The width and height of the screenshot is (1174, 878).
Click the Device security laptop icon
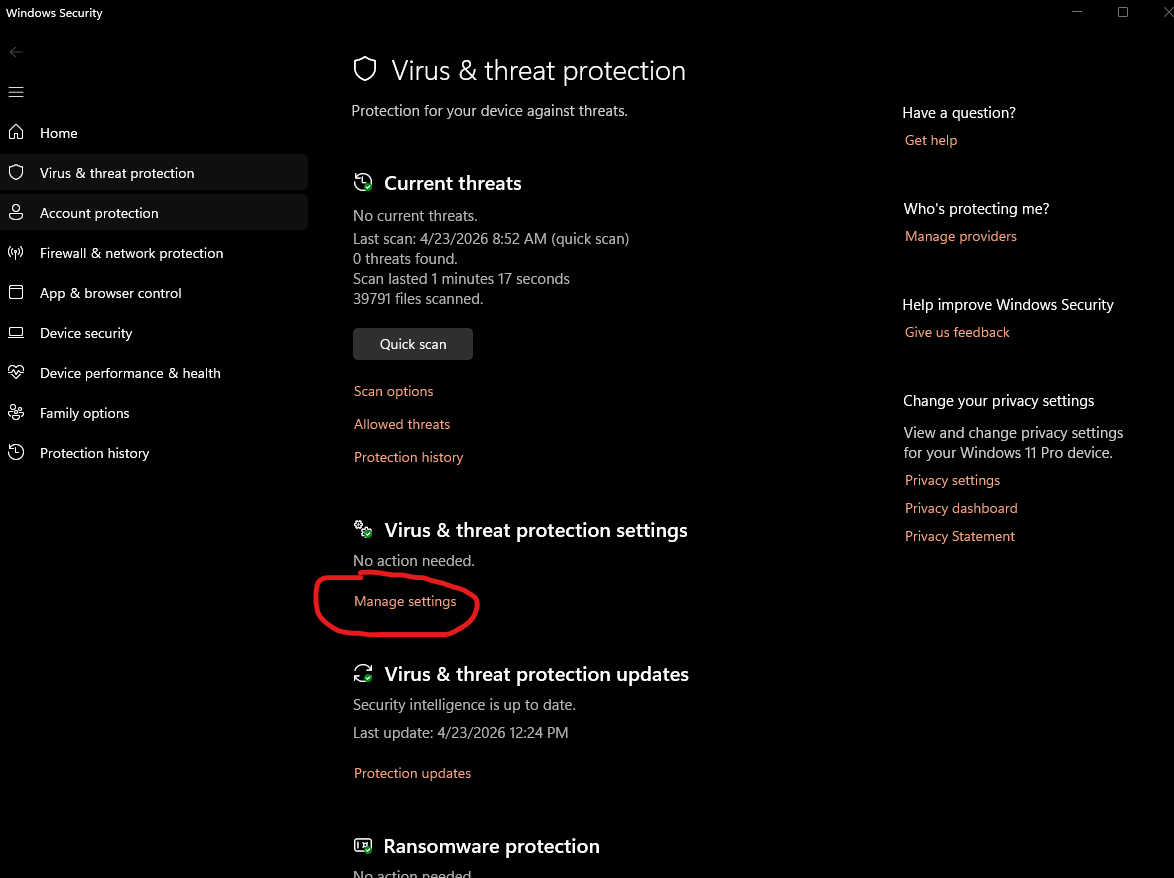pyautogui.click(x=16, y=333)
